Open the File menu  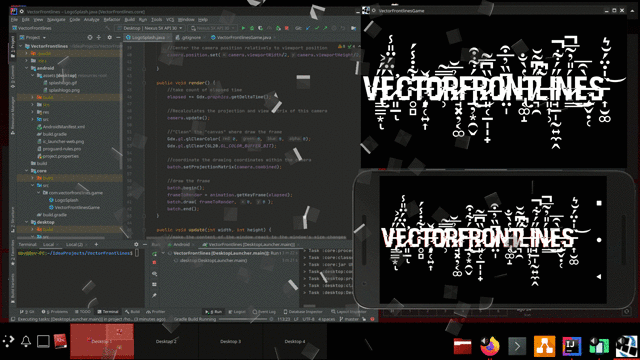[14, 20]
